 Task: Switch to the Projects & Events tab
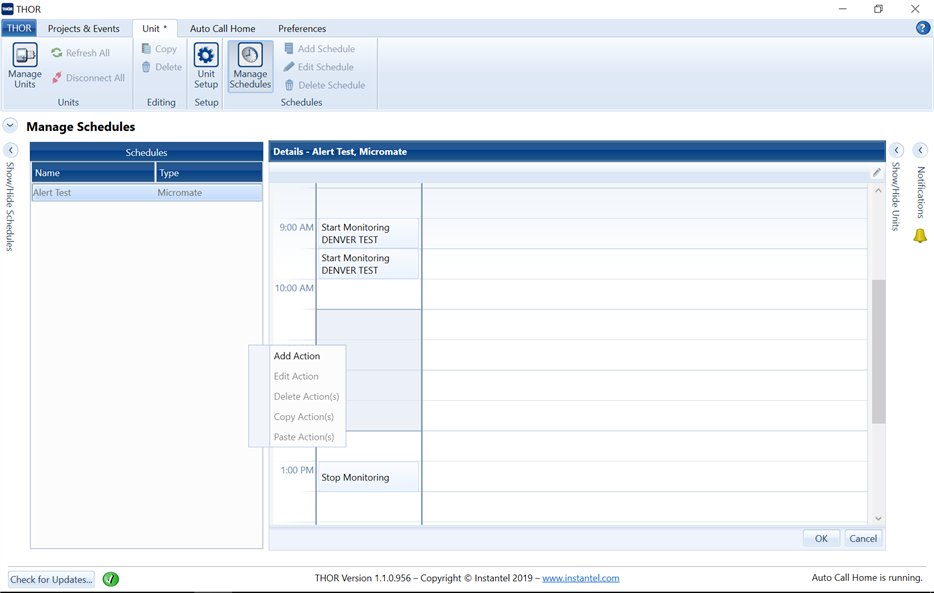(x=83, y=29)
